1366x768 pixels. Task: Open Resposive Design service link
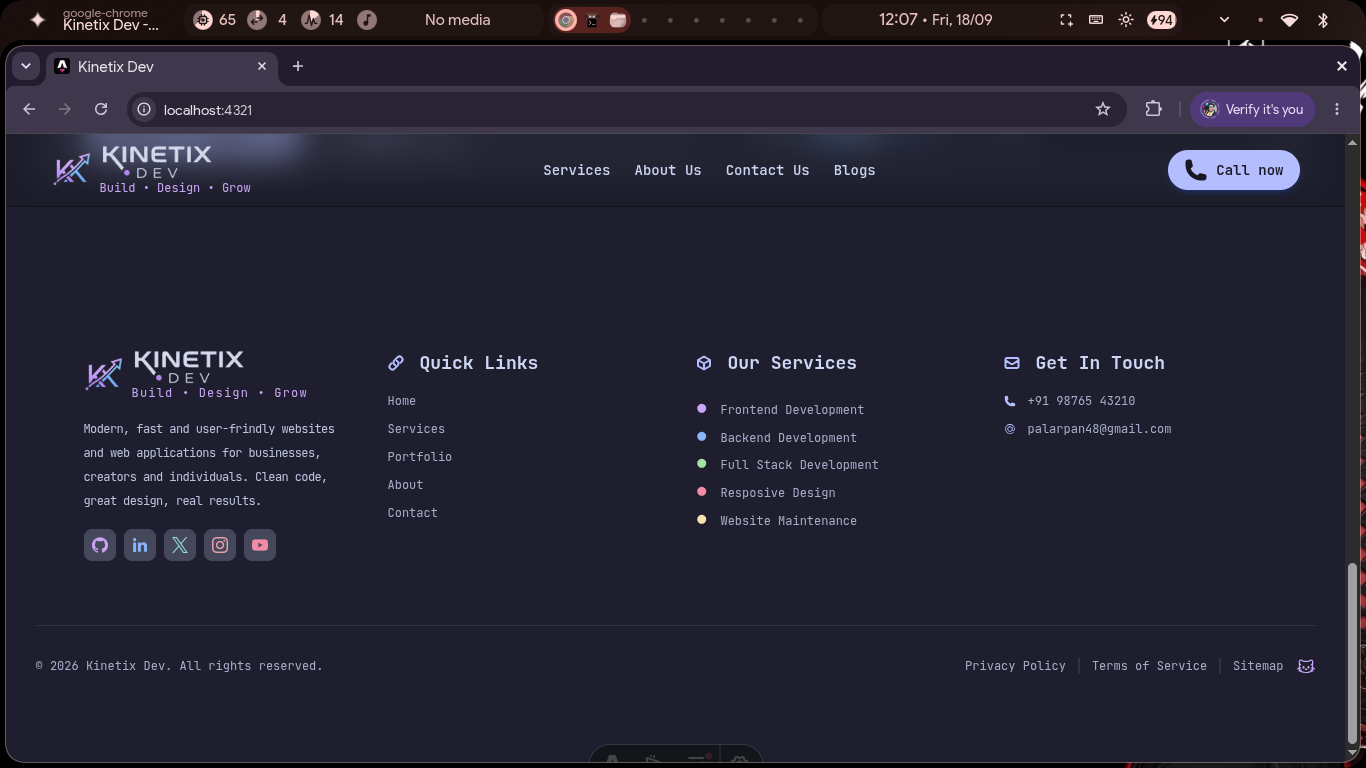778,493
